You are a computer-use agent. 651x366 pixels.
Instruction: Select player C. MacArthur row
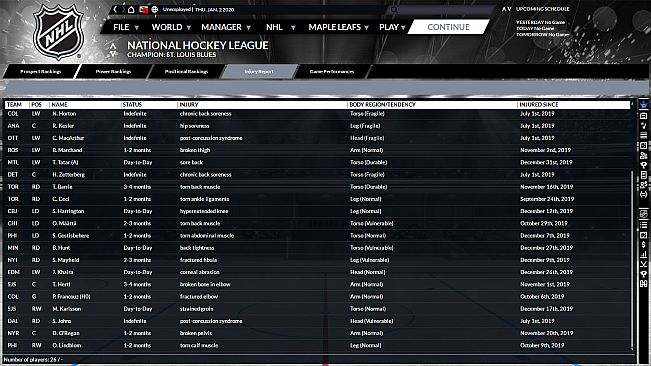318,138
